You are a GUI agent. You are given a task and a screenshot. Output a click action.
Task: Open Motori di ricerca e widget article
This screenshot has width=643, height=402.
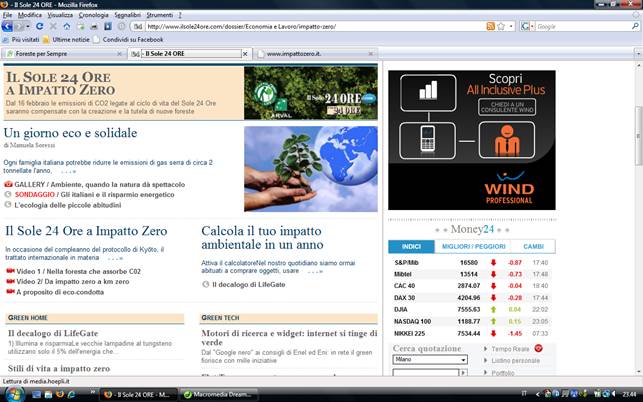click(289, 338)
